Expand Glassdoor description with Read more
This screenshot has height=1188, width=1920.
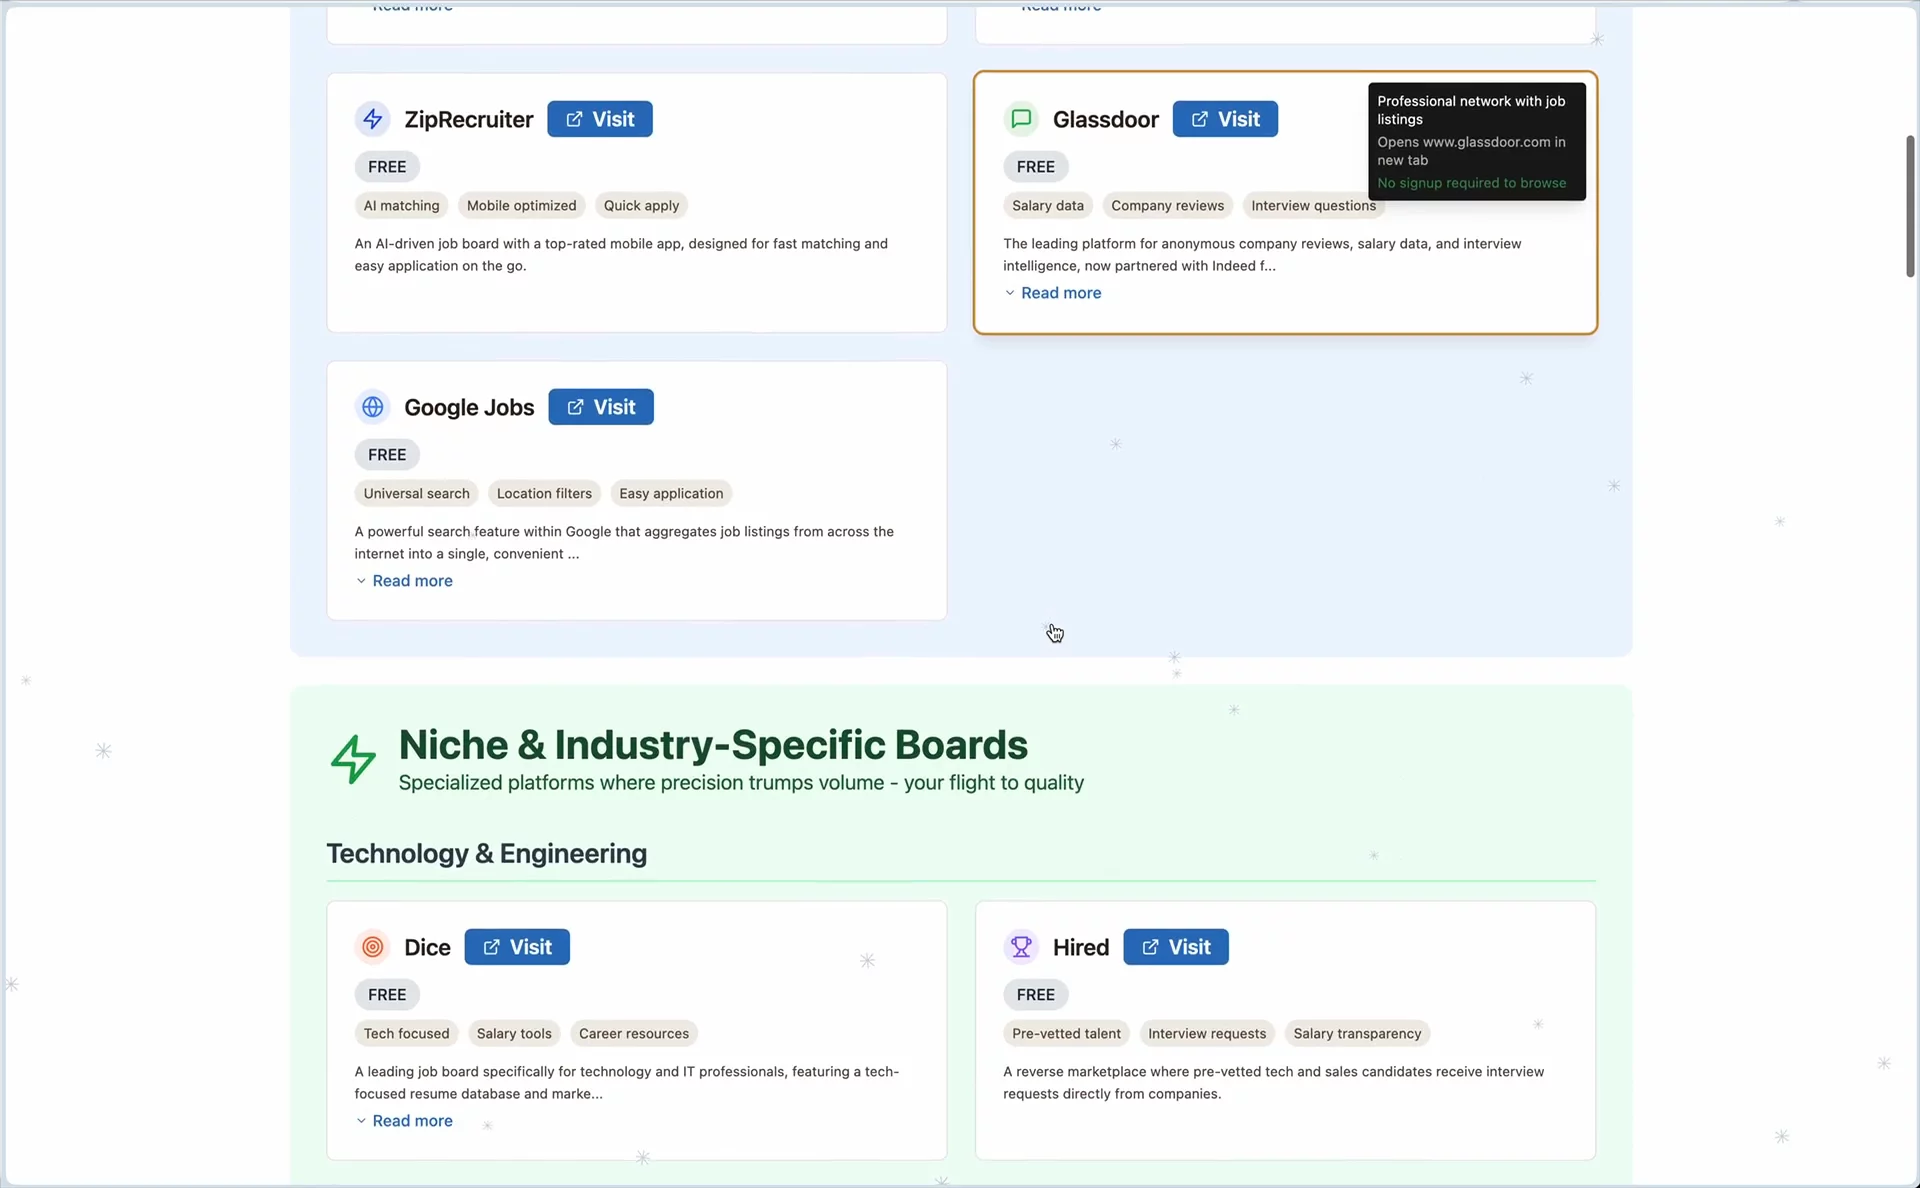[1060, 293]
